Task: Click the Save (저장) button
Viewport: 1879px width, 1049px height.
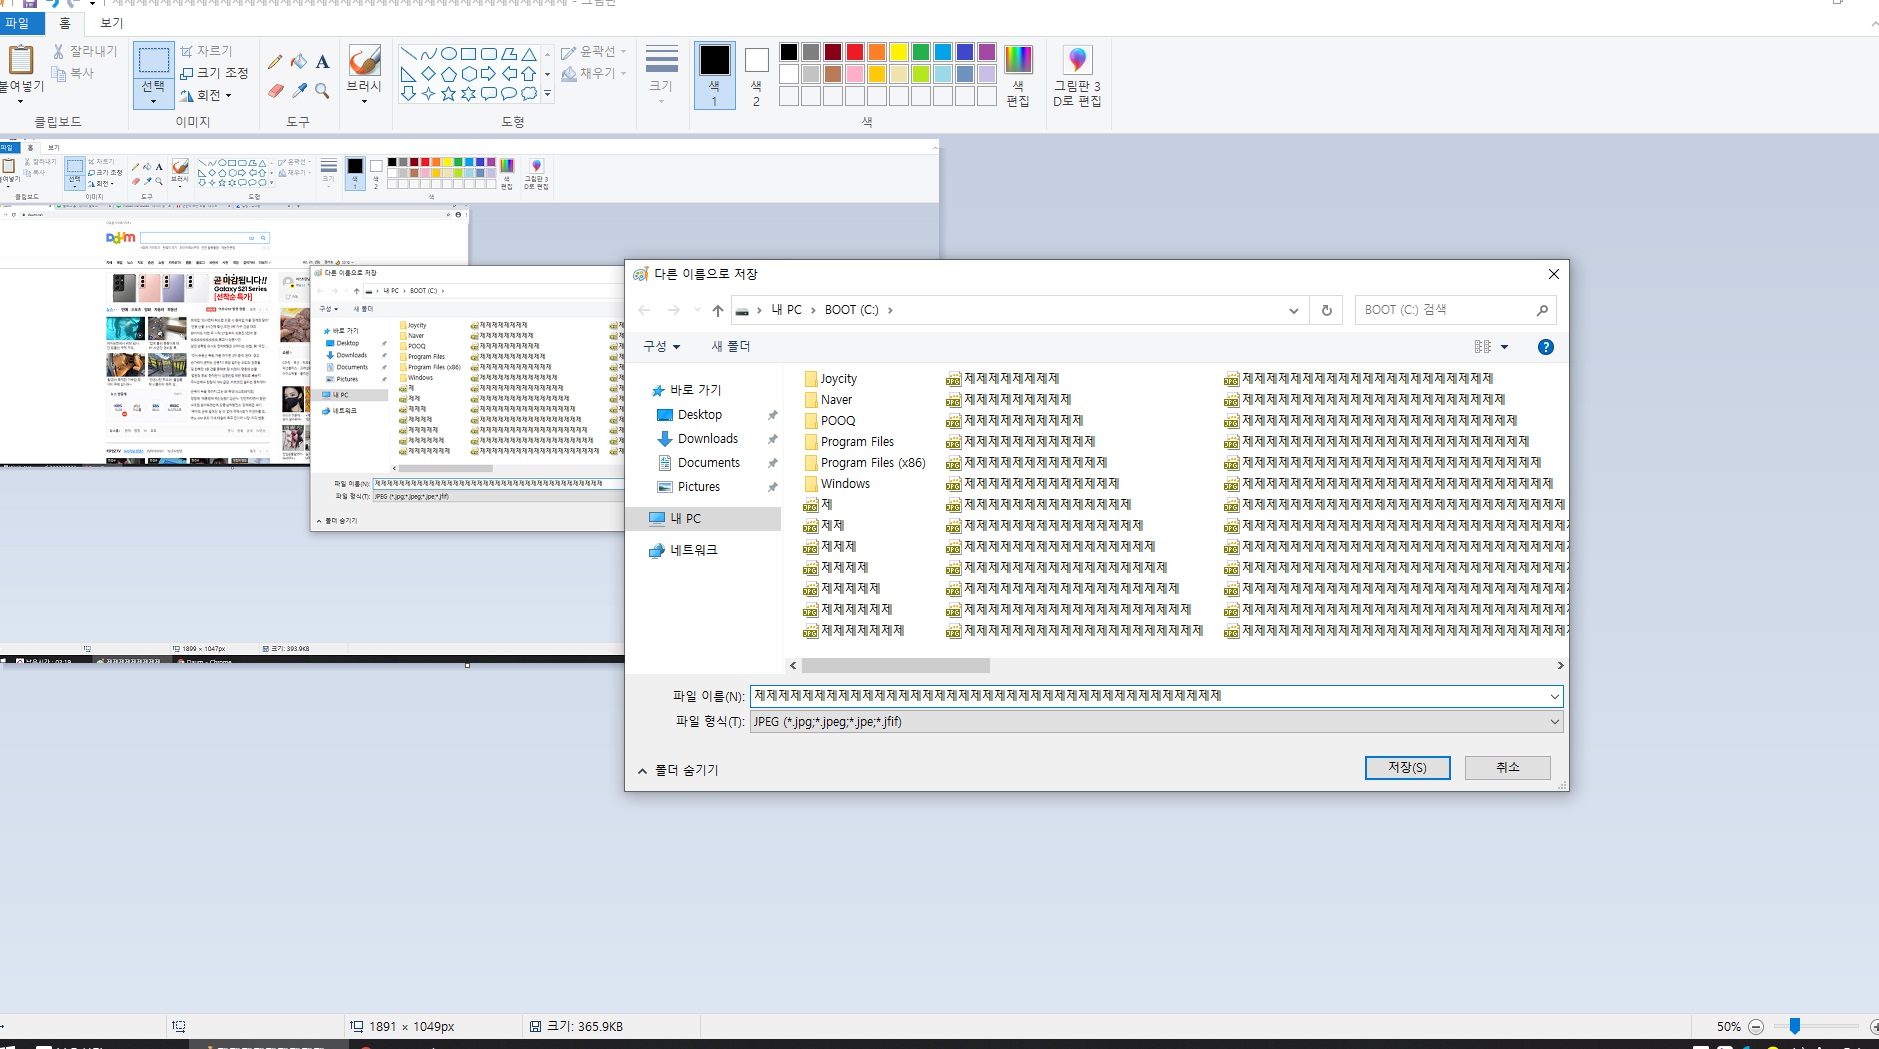Action: 1407,767
